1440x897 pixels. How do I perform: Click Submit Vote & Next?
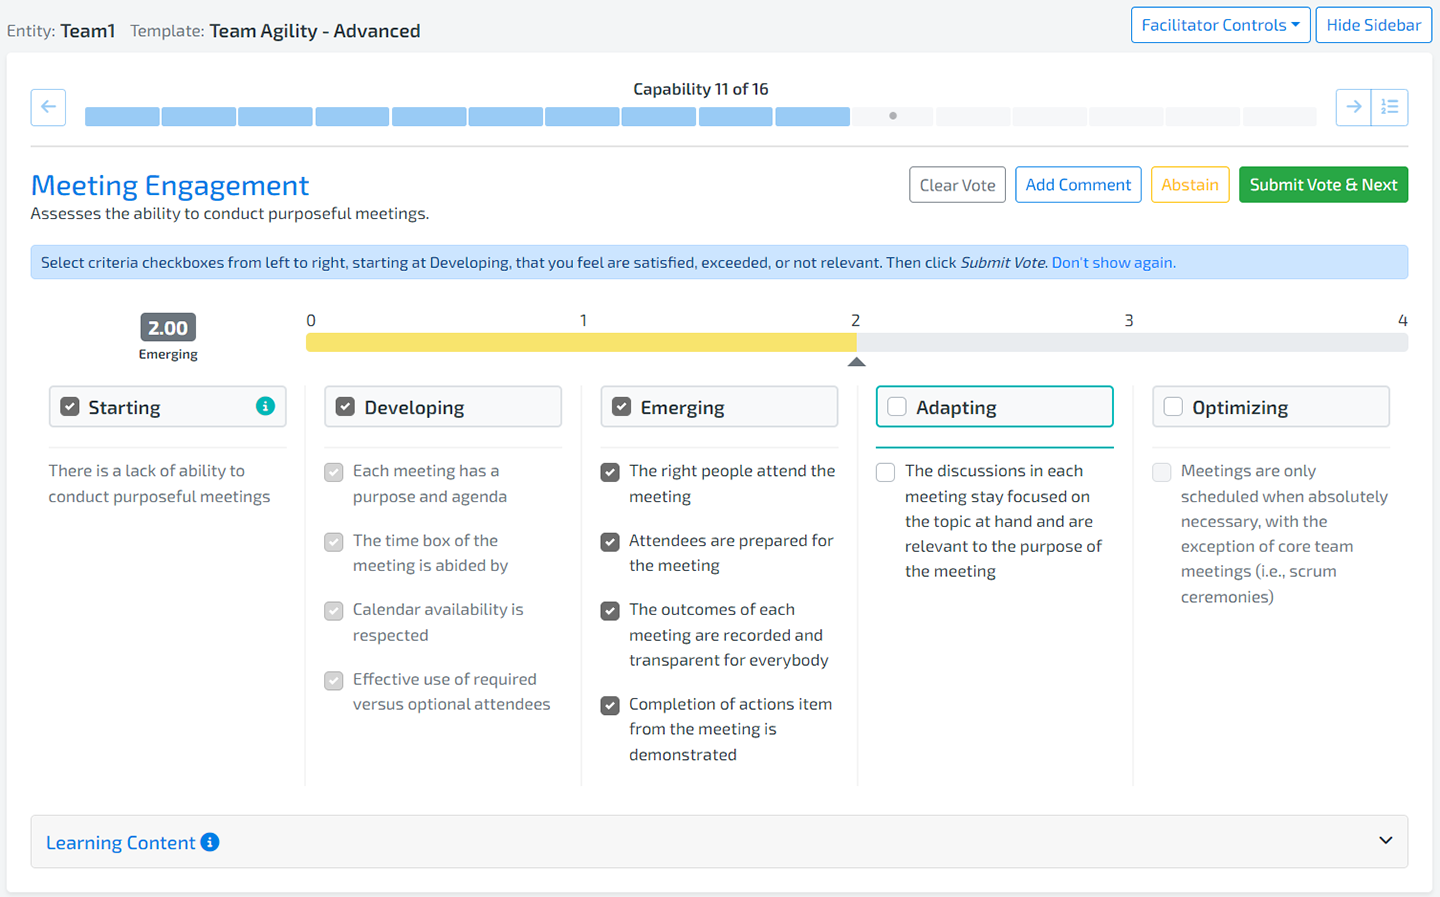1323,185
